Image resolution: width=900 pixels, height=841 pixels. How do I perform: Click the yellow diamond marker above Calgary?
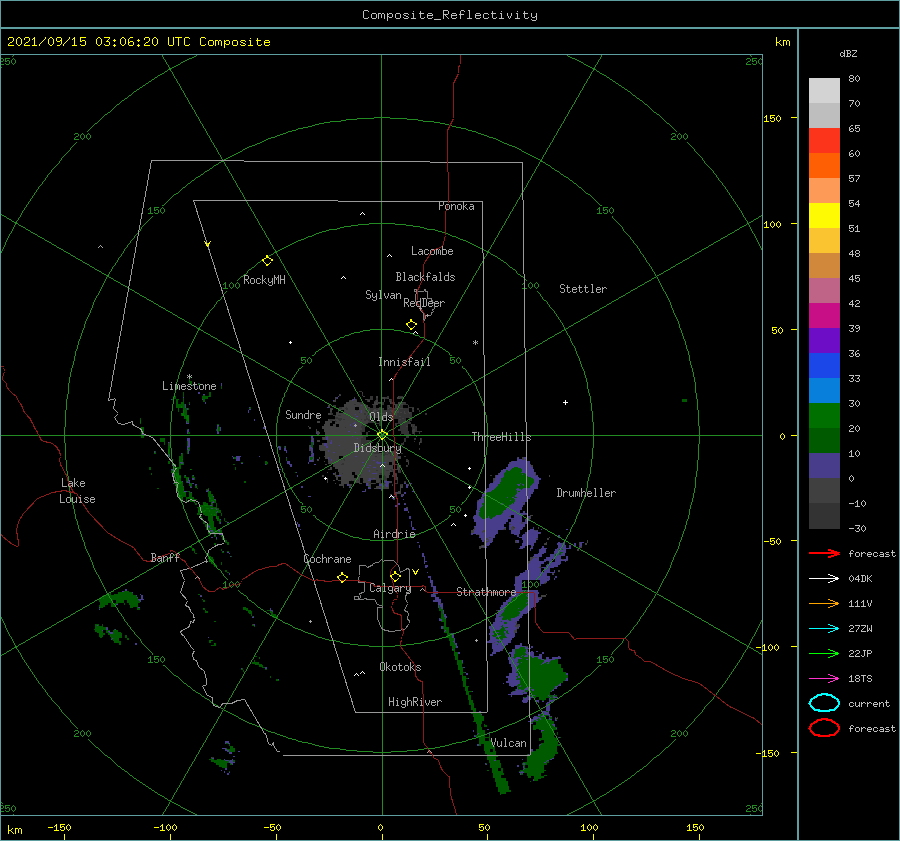point(395,576)
